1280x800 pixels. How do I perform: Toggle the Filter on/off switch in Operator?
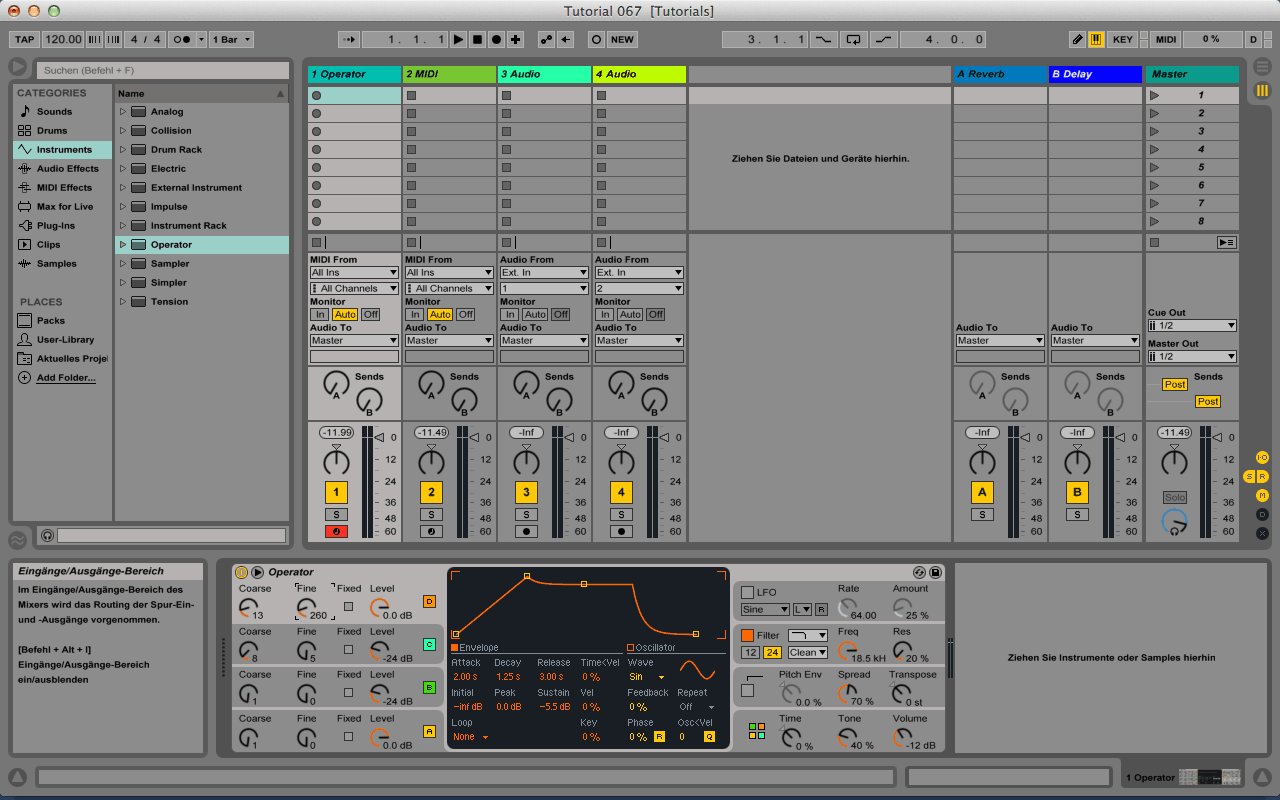tap(747, 635)
